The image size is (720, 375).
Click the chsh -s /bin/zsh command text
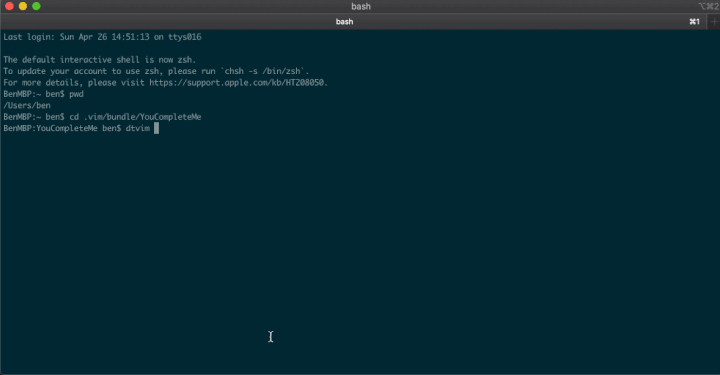[x=263, y=71]
